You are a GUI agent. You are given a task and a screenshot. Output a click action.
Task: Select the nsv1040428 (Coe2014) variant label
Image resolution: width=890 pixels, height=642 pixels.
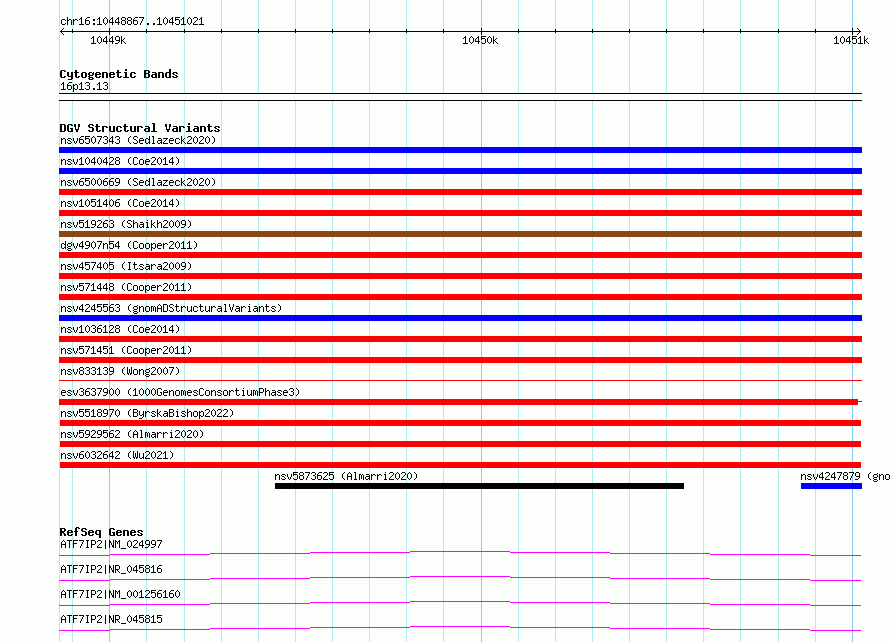point(120,161)
